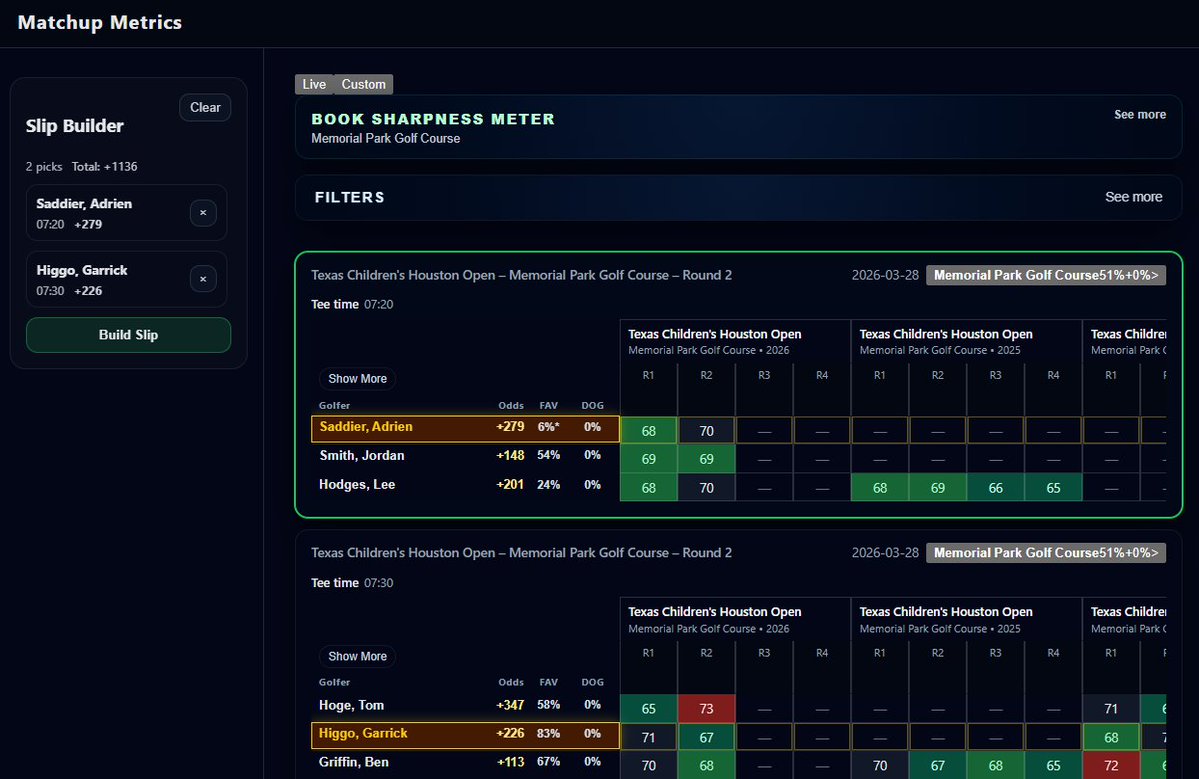Screen dimensions: 1199x779
Task: Click the FAV column header in 07:30 card
Action: coord(548,683)
